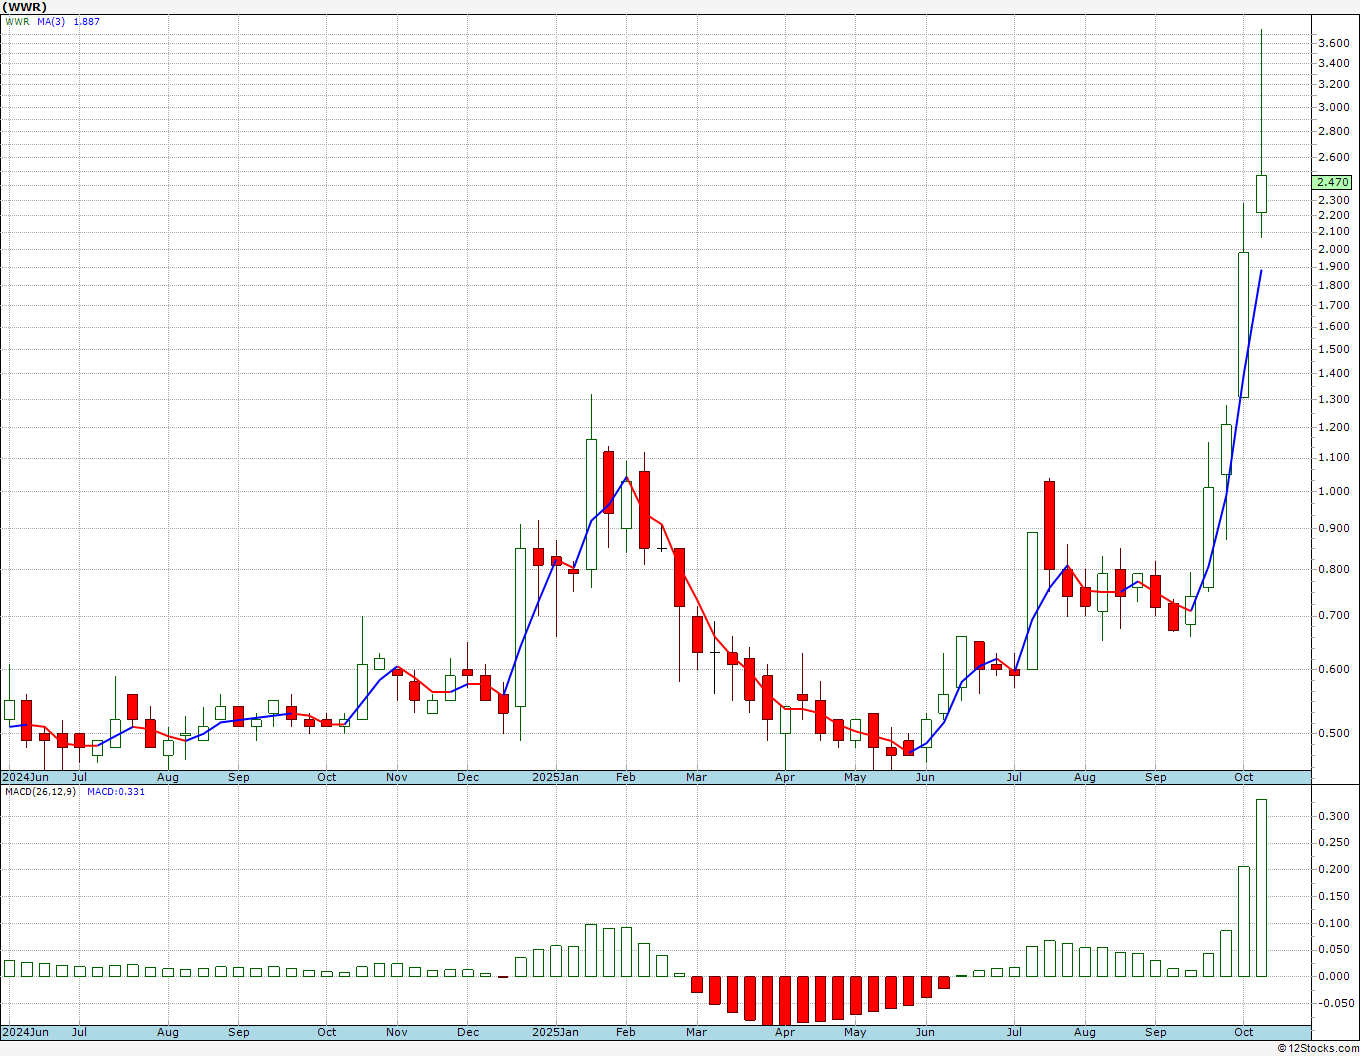
Task: Select the 1.600 price axis label
Action: [1333, 326]
